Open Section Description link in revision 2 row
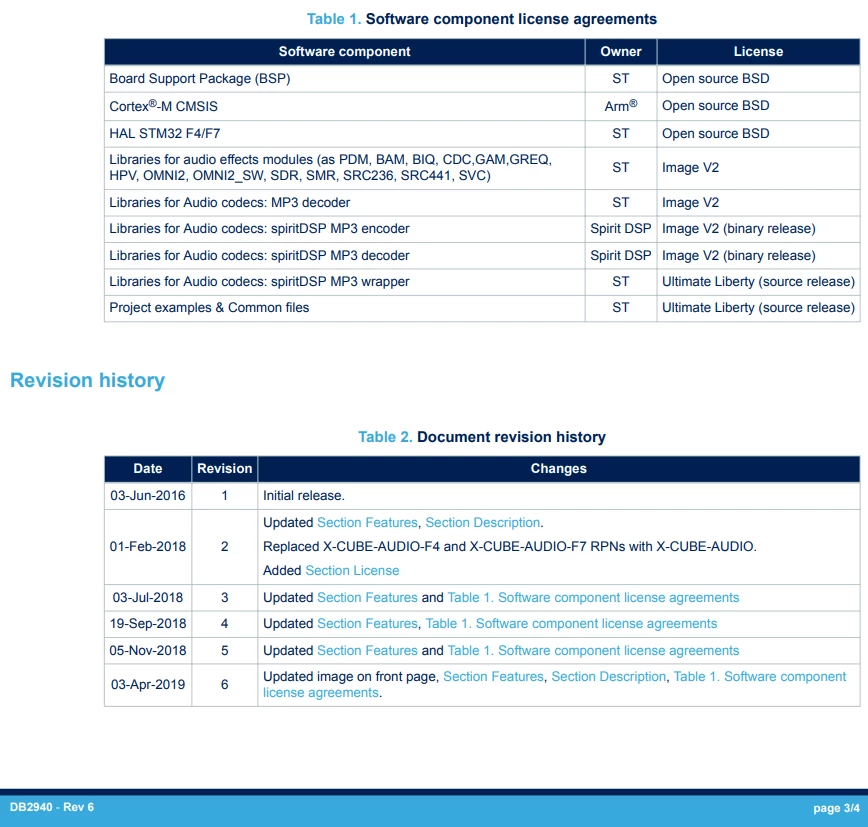 (482, 523)
